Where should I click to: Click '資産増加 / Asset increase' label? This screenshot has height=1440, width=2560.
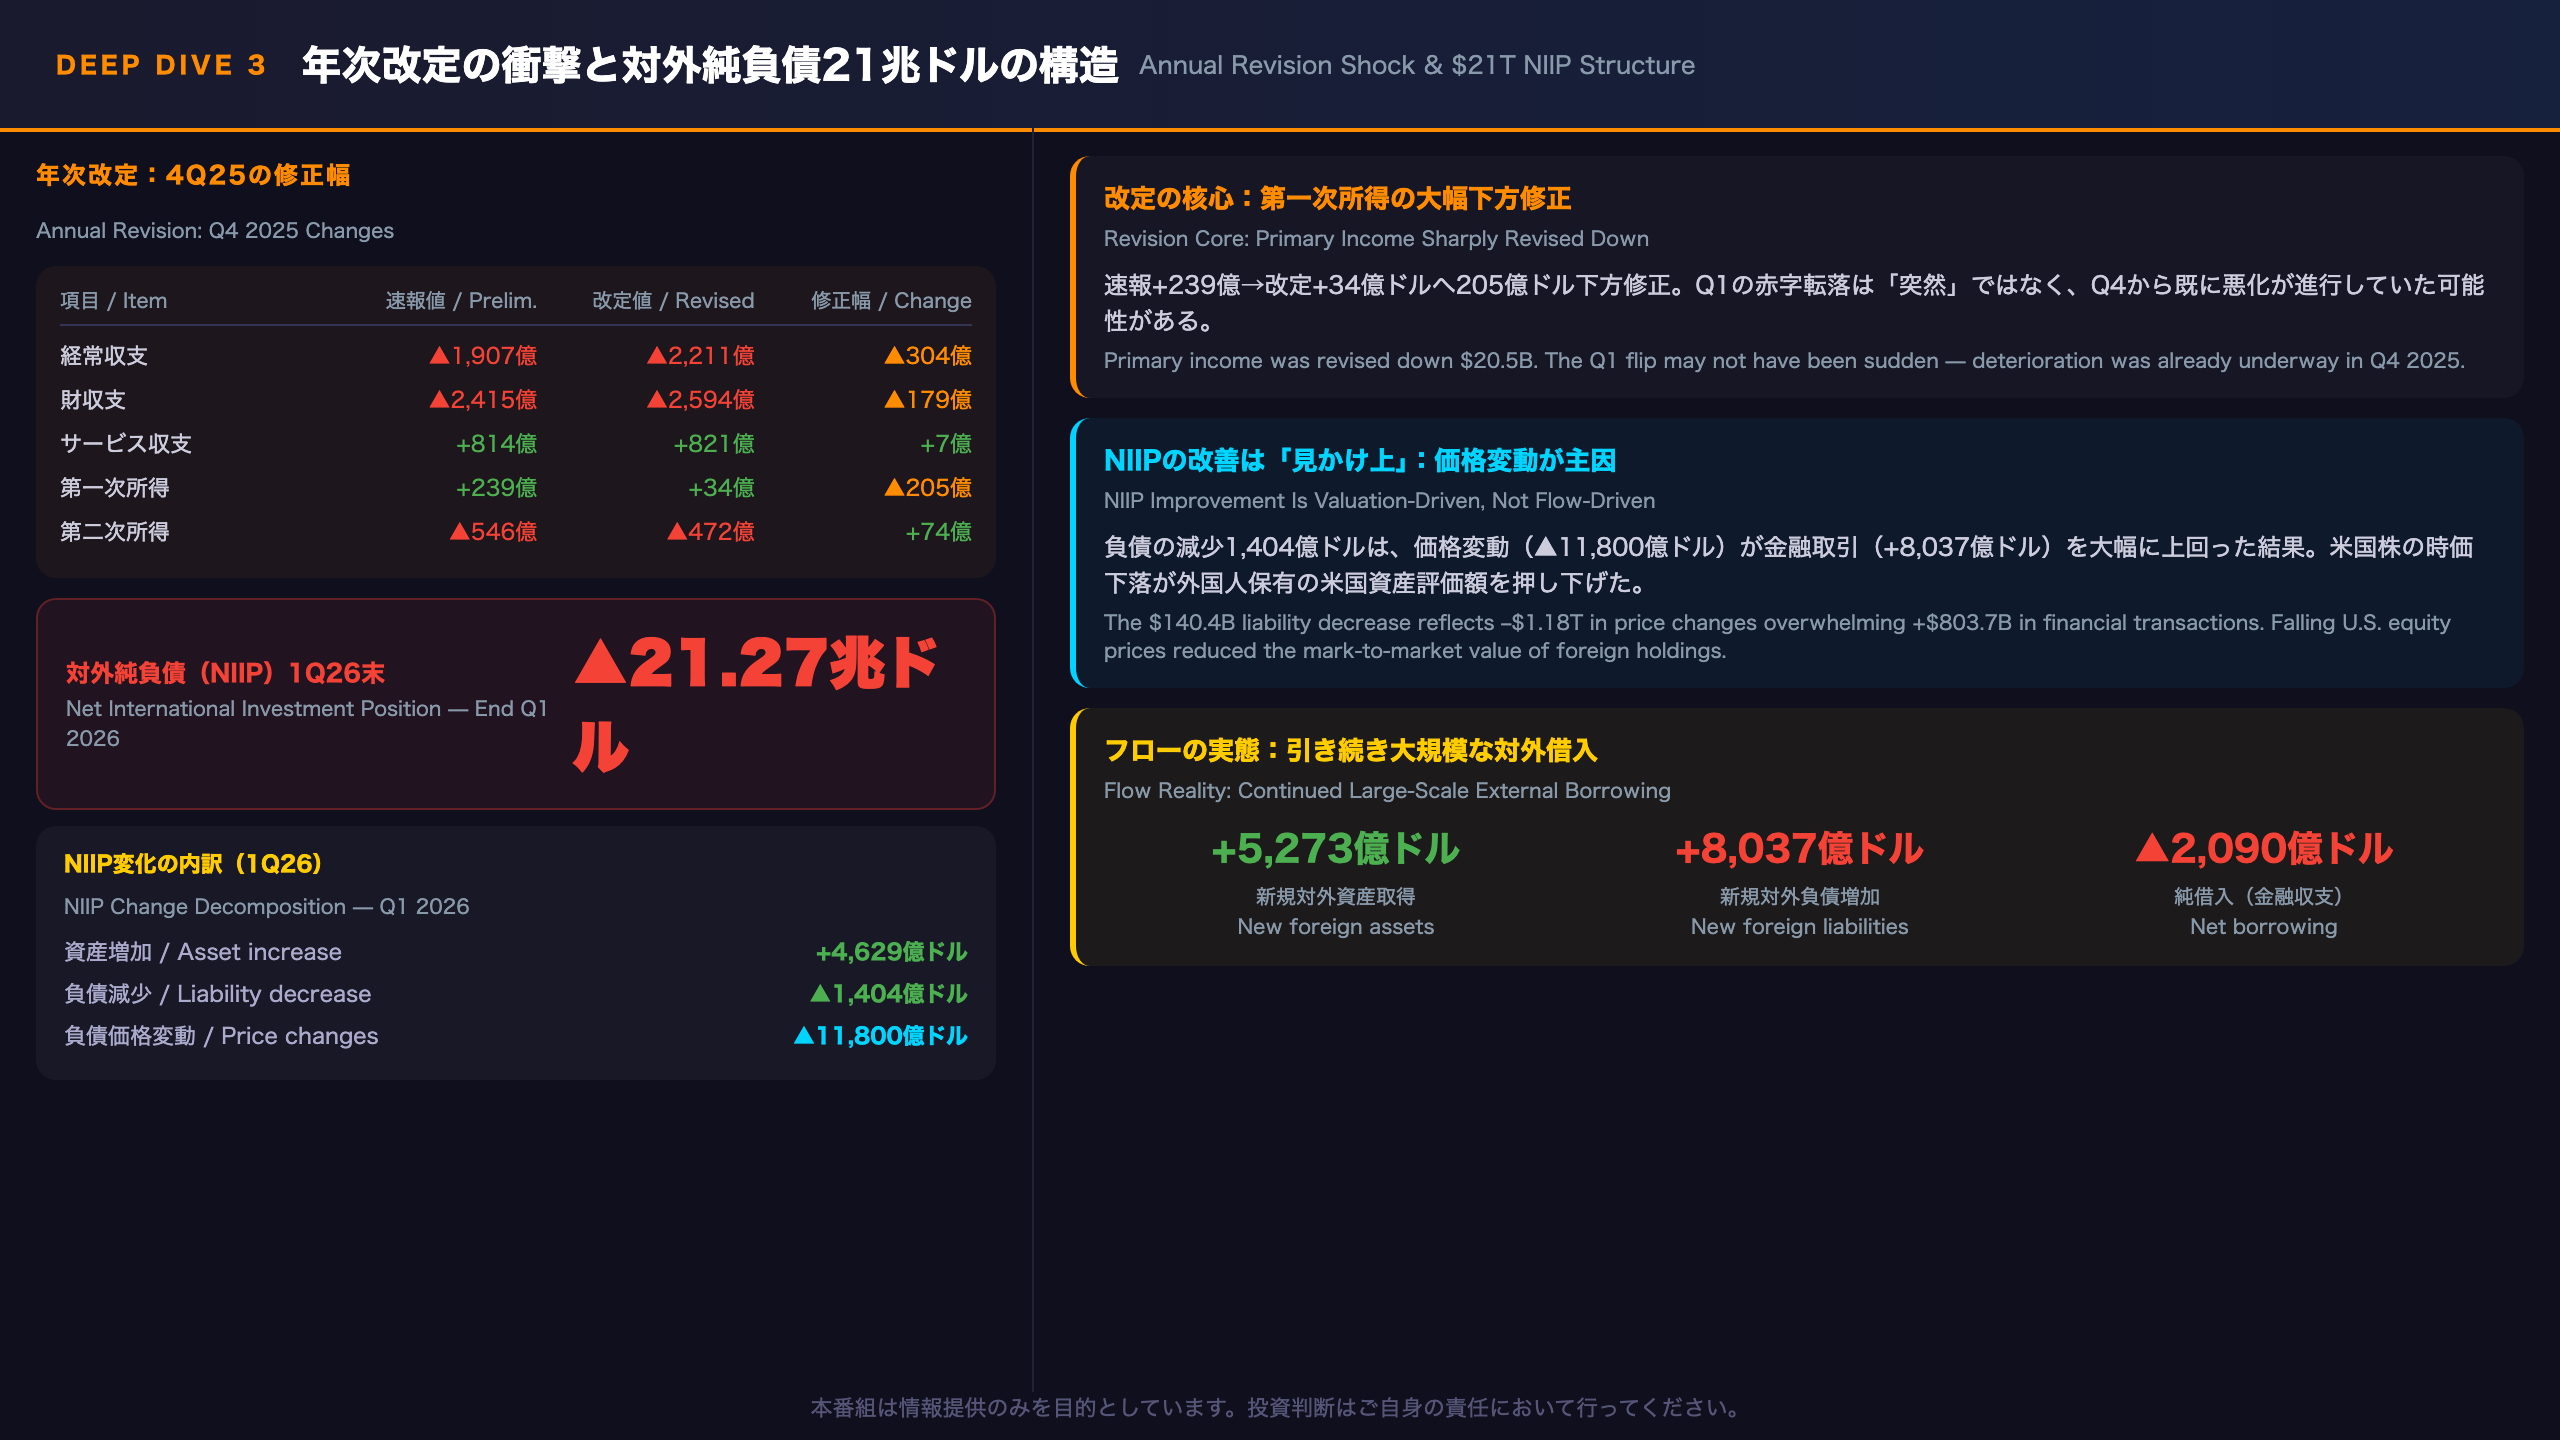pyautogui.click(x=203, y=951)
